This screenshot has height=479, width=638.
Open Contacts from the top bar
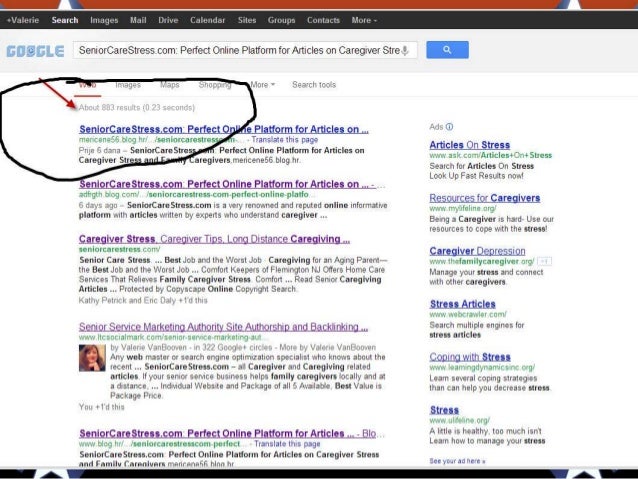point(323,20)
